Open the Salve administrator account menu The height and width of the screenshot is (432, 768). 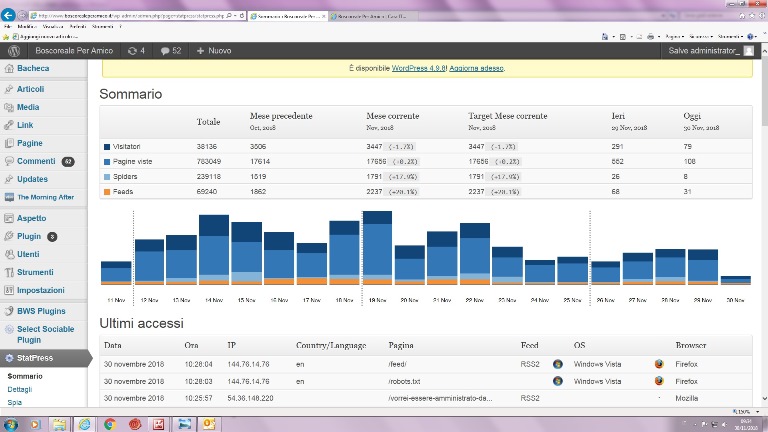pos(711,50)
